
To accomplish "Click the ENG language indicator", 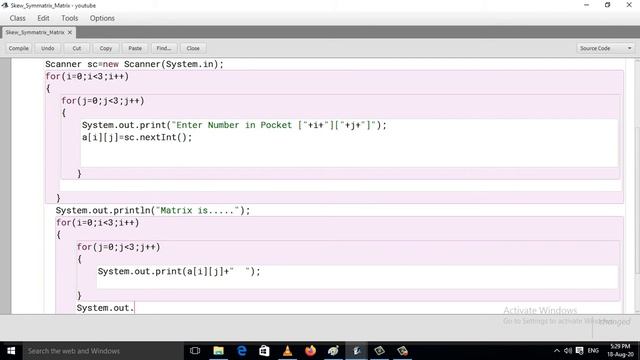I will (593, 351).
